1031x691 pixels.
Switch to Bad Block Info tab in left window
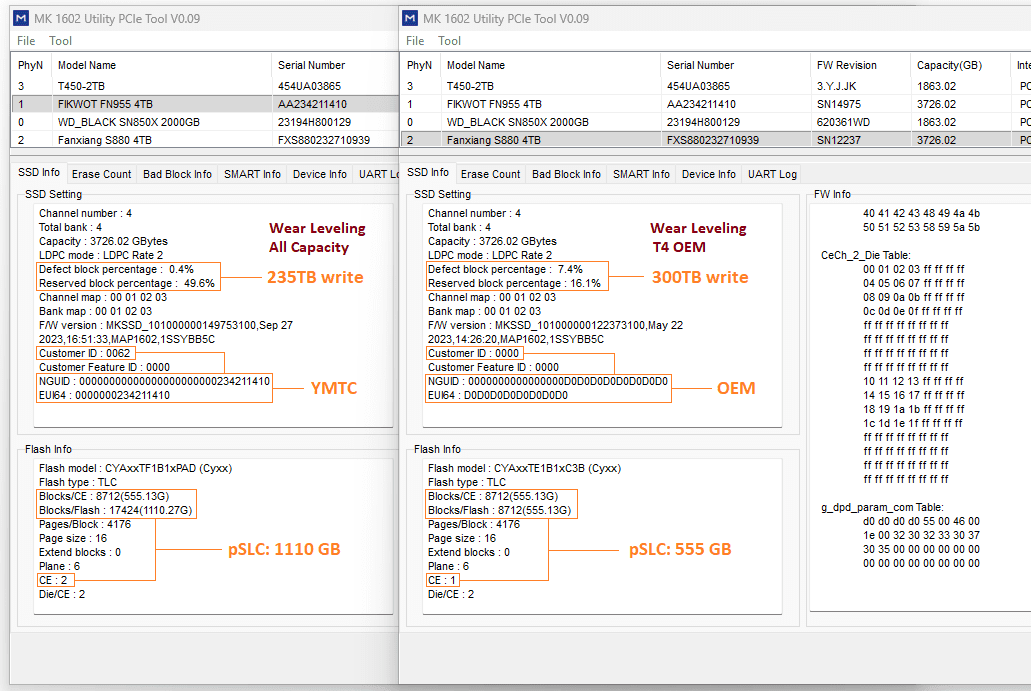[x=178, y=174]
